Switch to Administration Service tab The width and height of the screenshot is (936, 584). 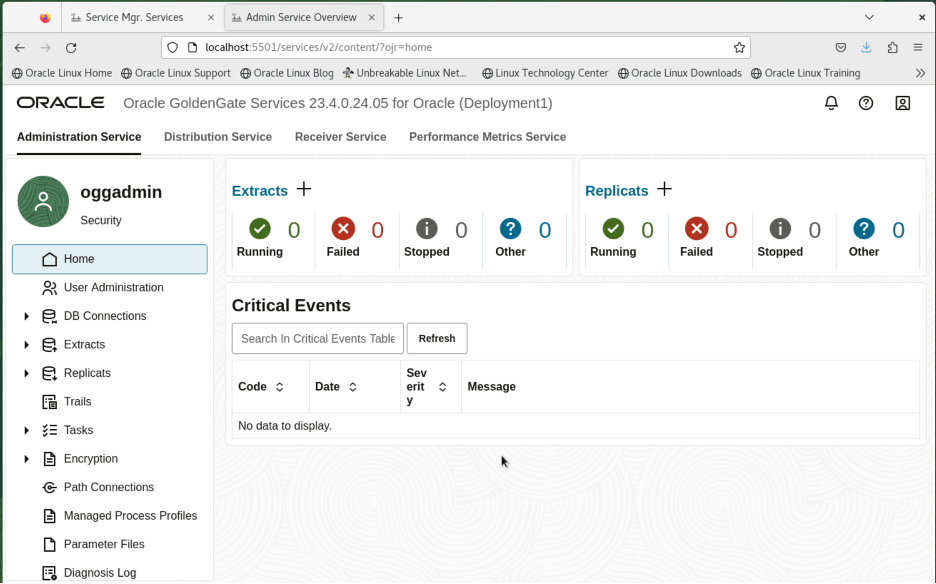tap(79, 137)
